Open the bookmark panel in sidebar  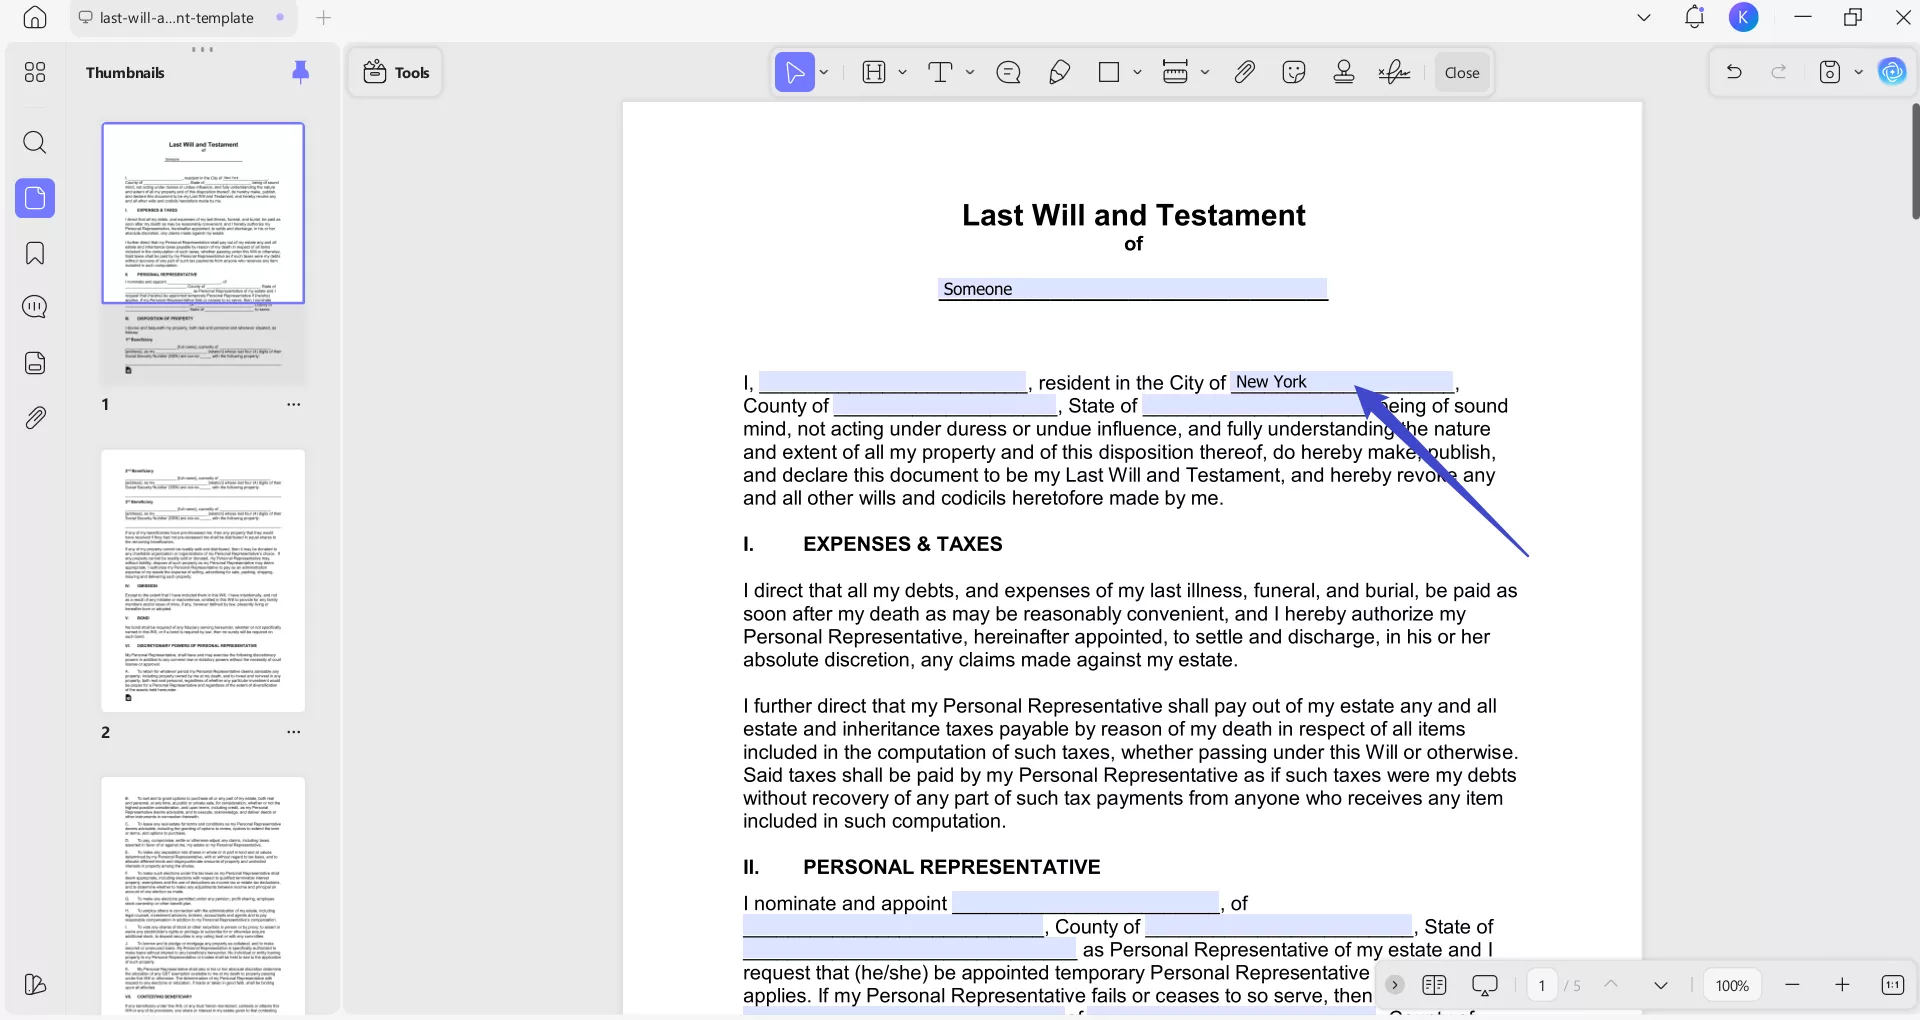[x=35, y=254]
